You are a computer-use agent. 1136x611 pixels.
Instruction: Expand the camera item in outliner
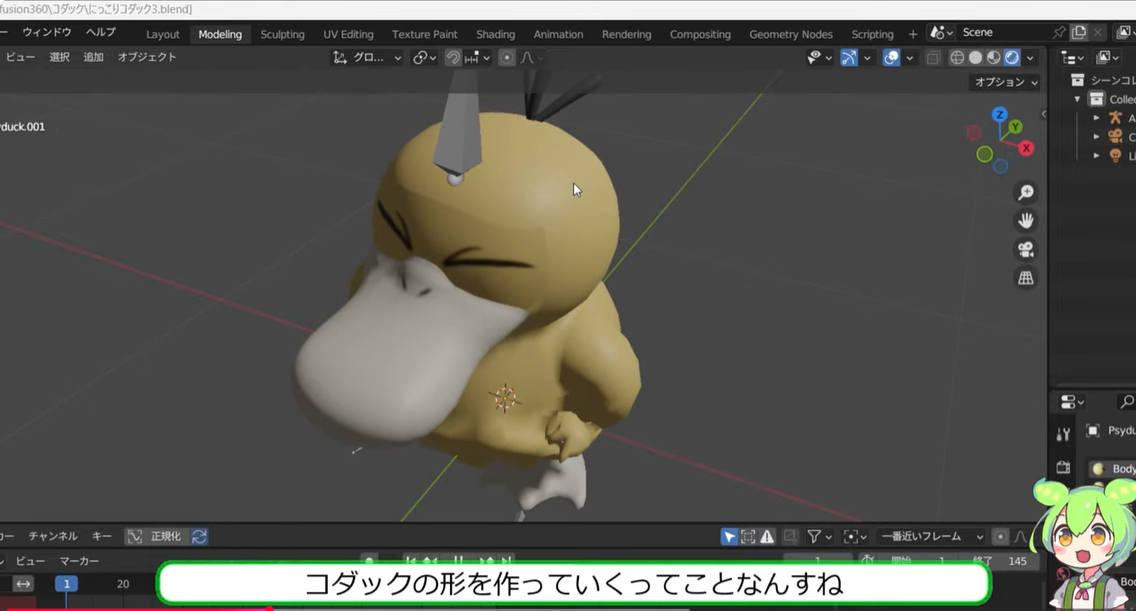1096,136
